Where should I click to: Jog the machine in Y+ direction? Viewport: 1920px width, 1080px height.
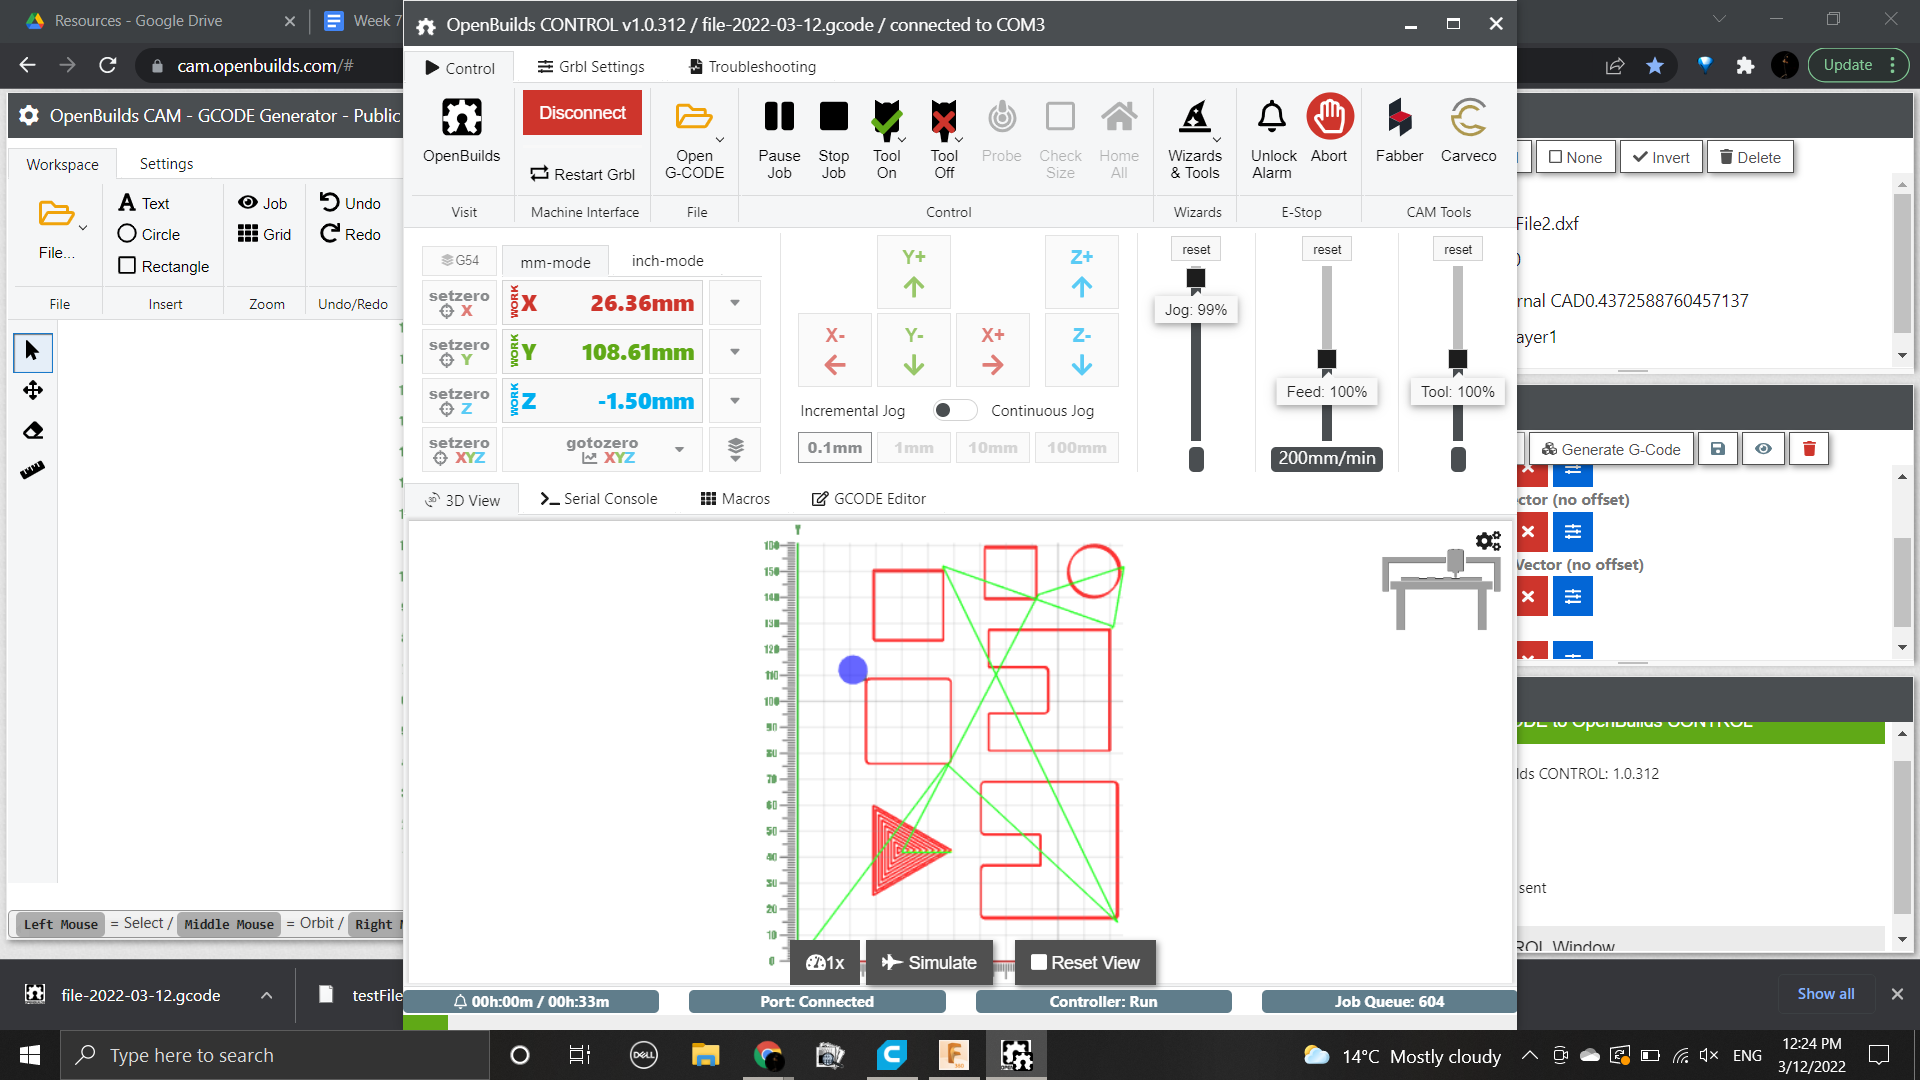pyautogui.click(x=914, y=272)
